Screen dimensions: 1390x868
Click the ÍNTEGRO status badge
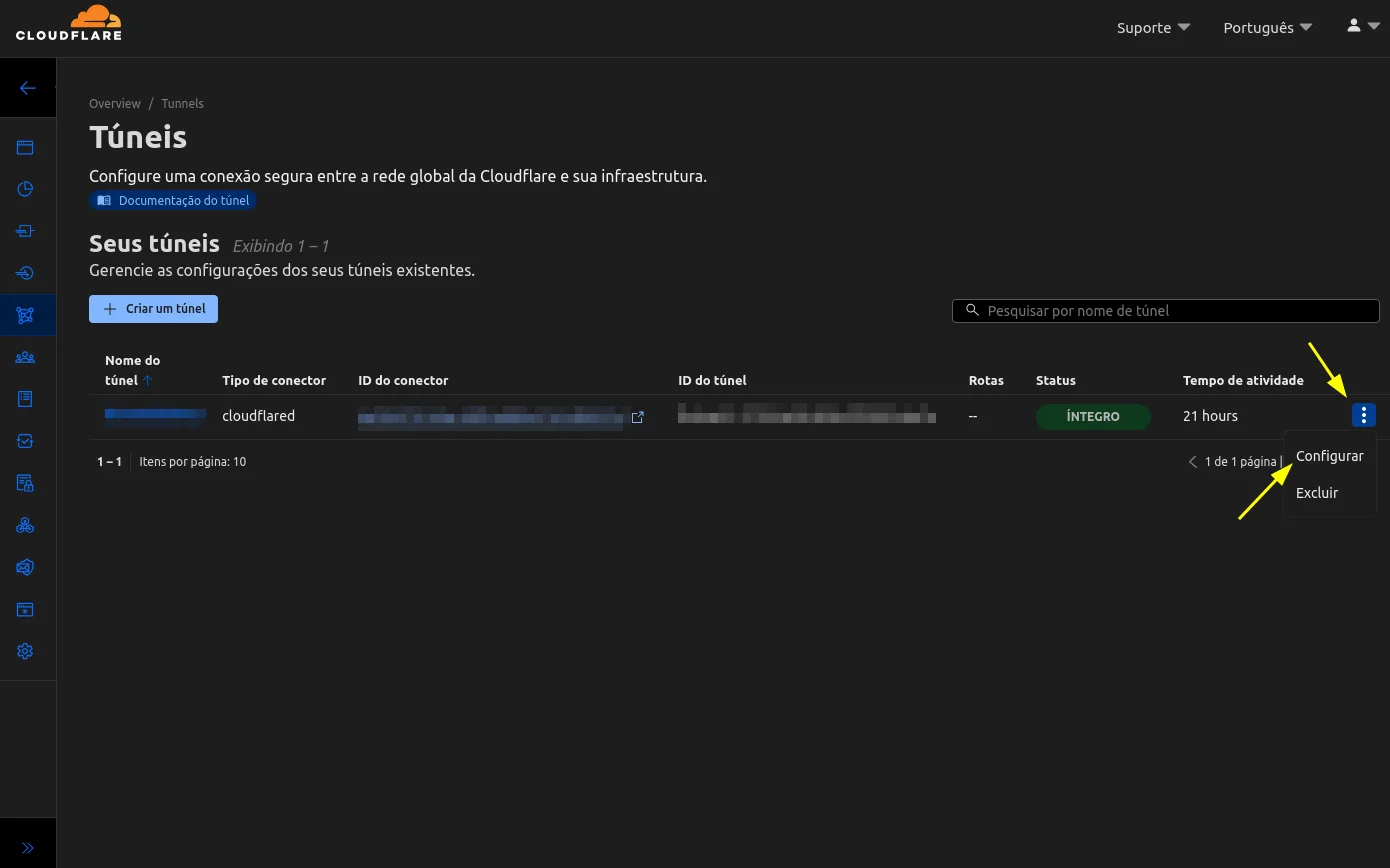(x=1093, y=416)
